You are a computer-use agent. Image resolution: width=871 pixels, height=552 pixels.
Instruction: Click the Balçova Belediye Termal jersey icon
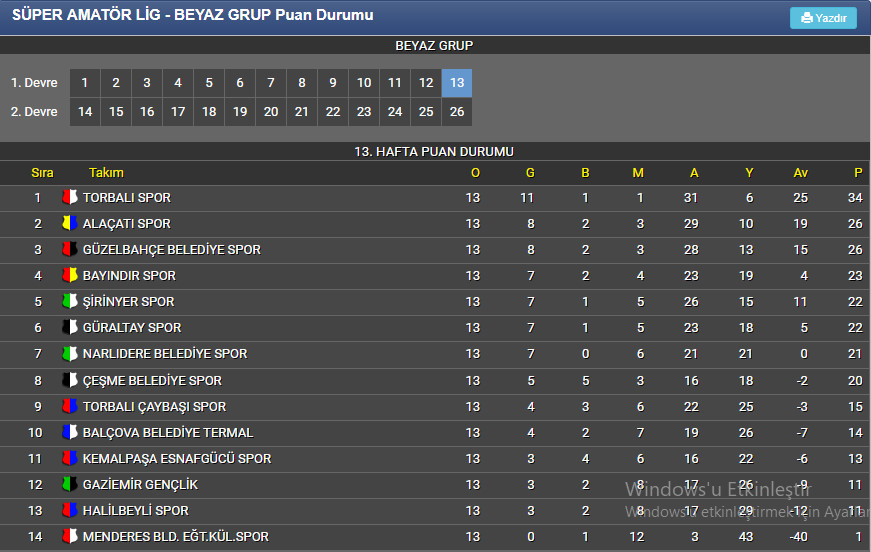point(69,432)
